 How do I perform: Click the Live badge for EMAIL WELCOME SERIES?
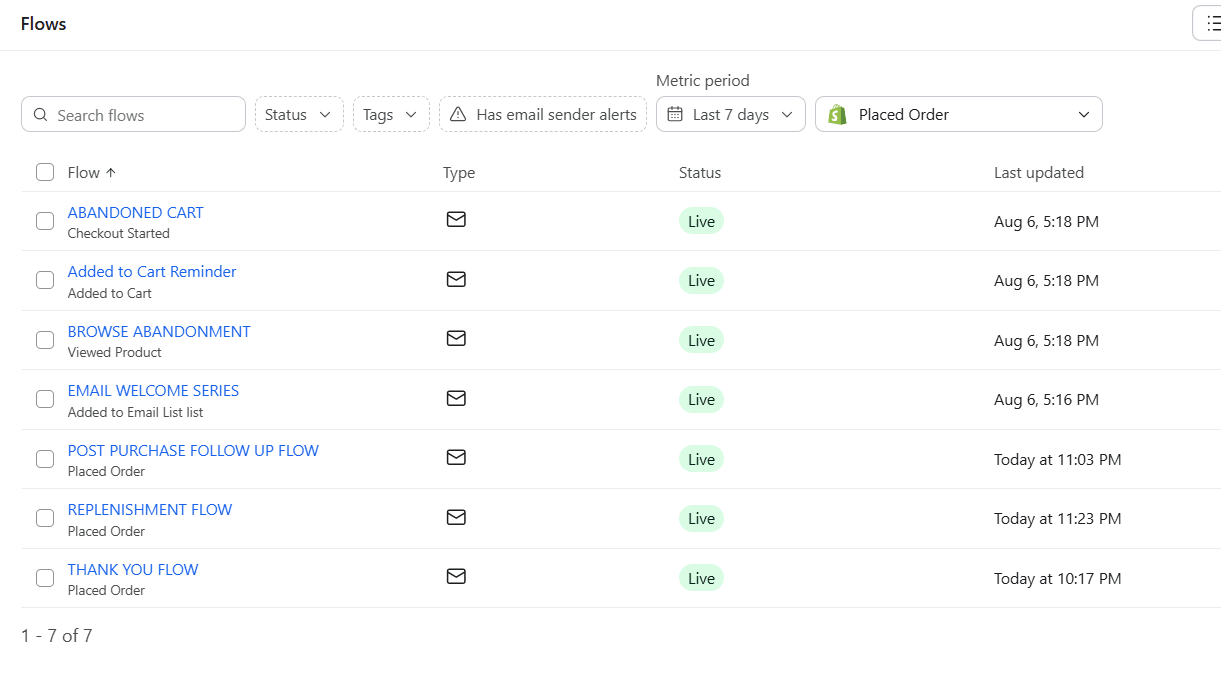(701, 400)
